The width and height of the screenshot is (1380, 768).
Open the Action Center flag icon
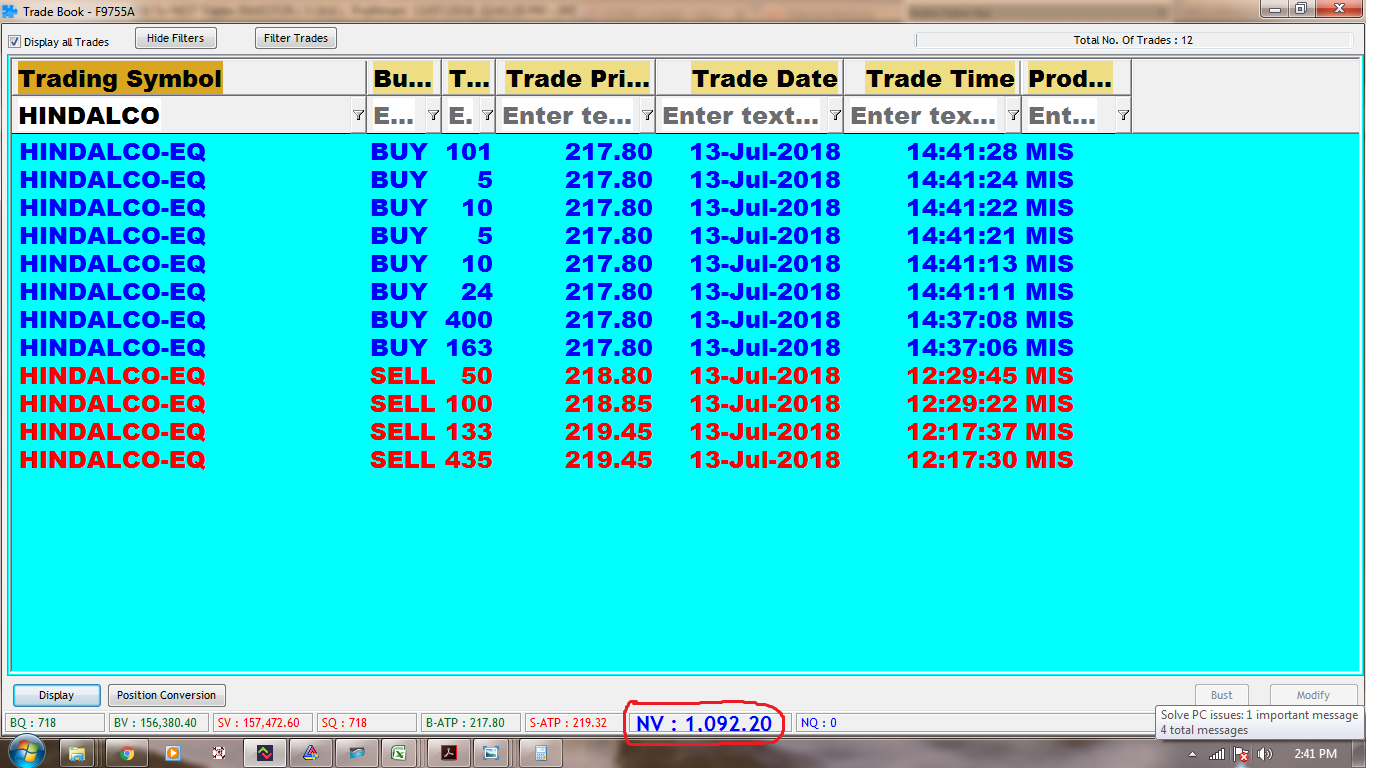pyautogui.click(x=1241, y=754)
